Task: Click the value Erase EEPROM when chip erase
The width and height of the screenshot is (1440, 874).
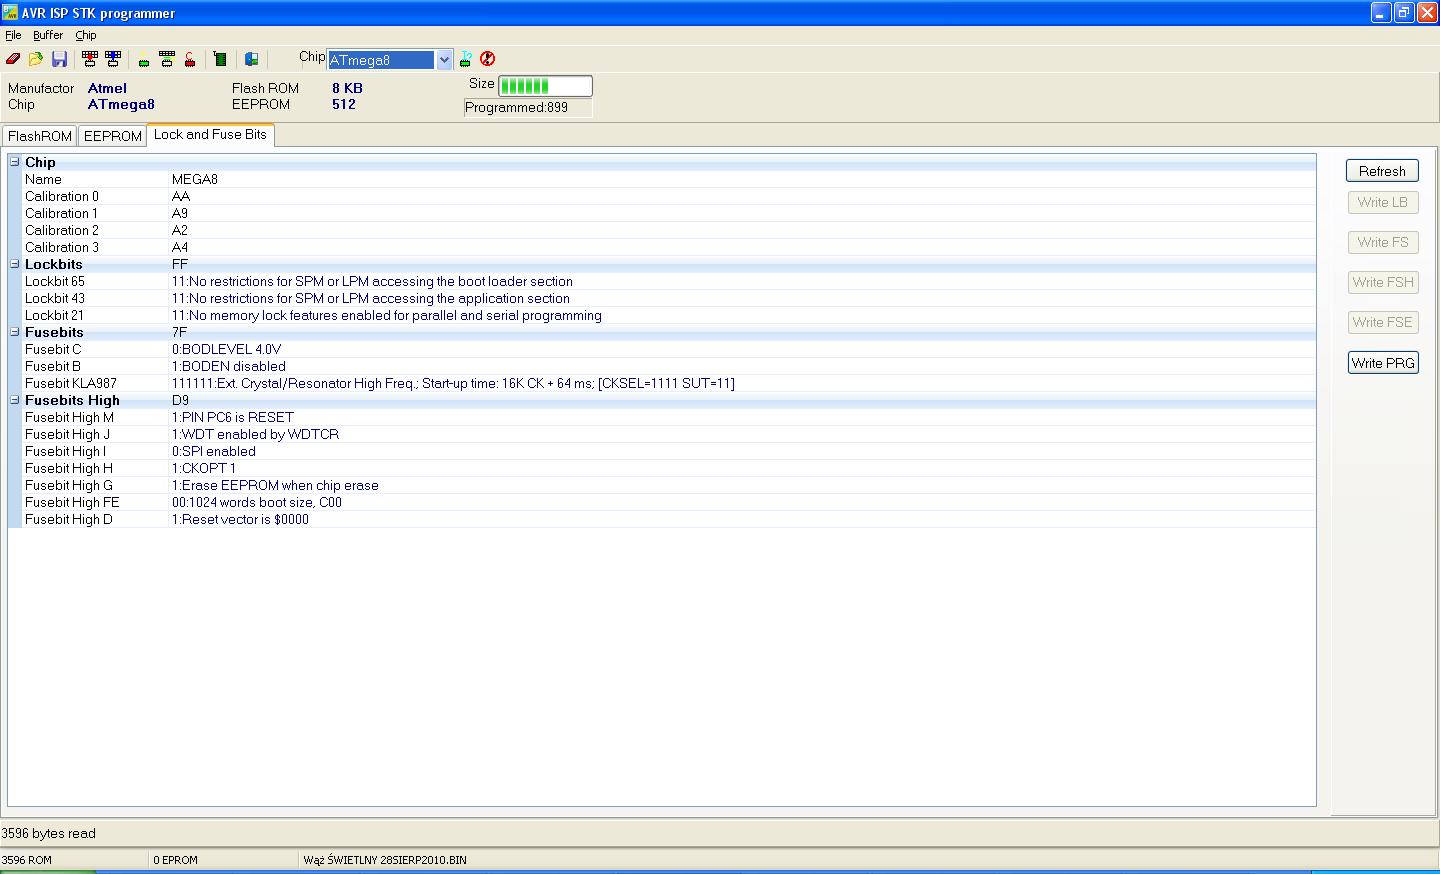Action: point(275,485)
